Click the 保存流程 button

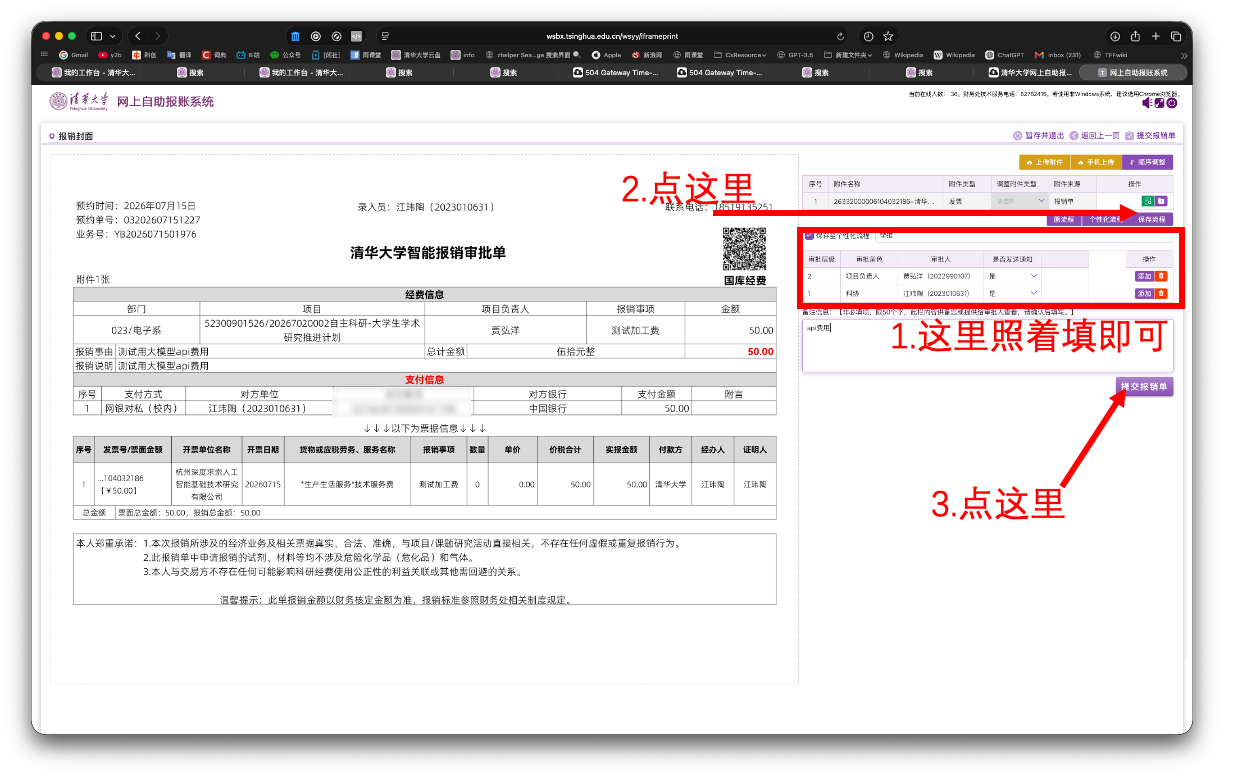pyautogui.click(x=1151, y=219)
